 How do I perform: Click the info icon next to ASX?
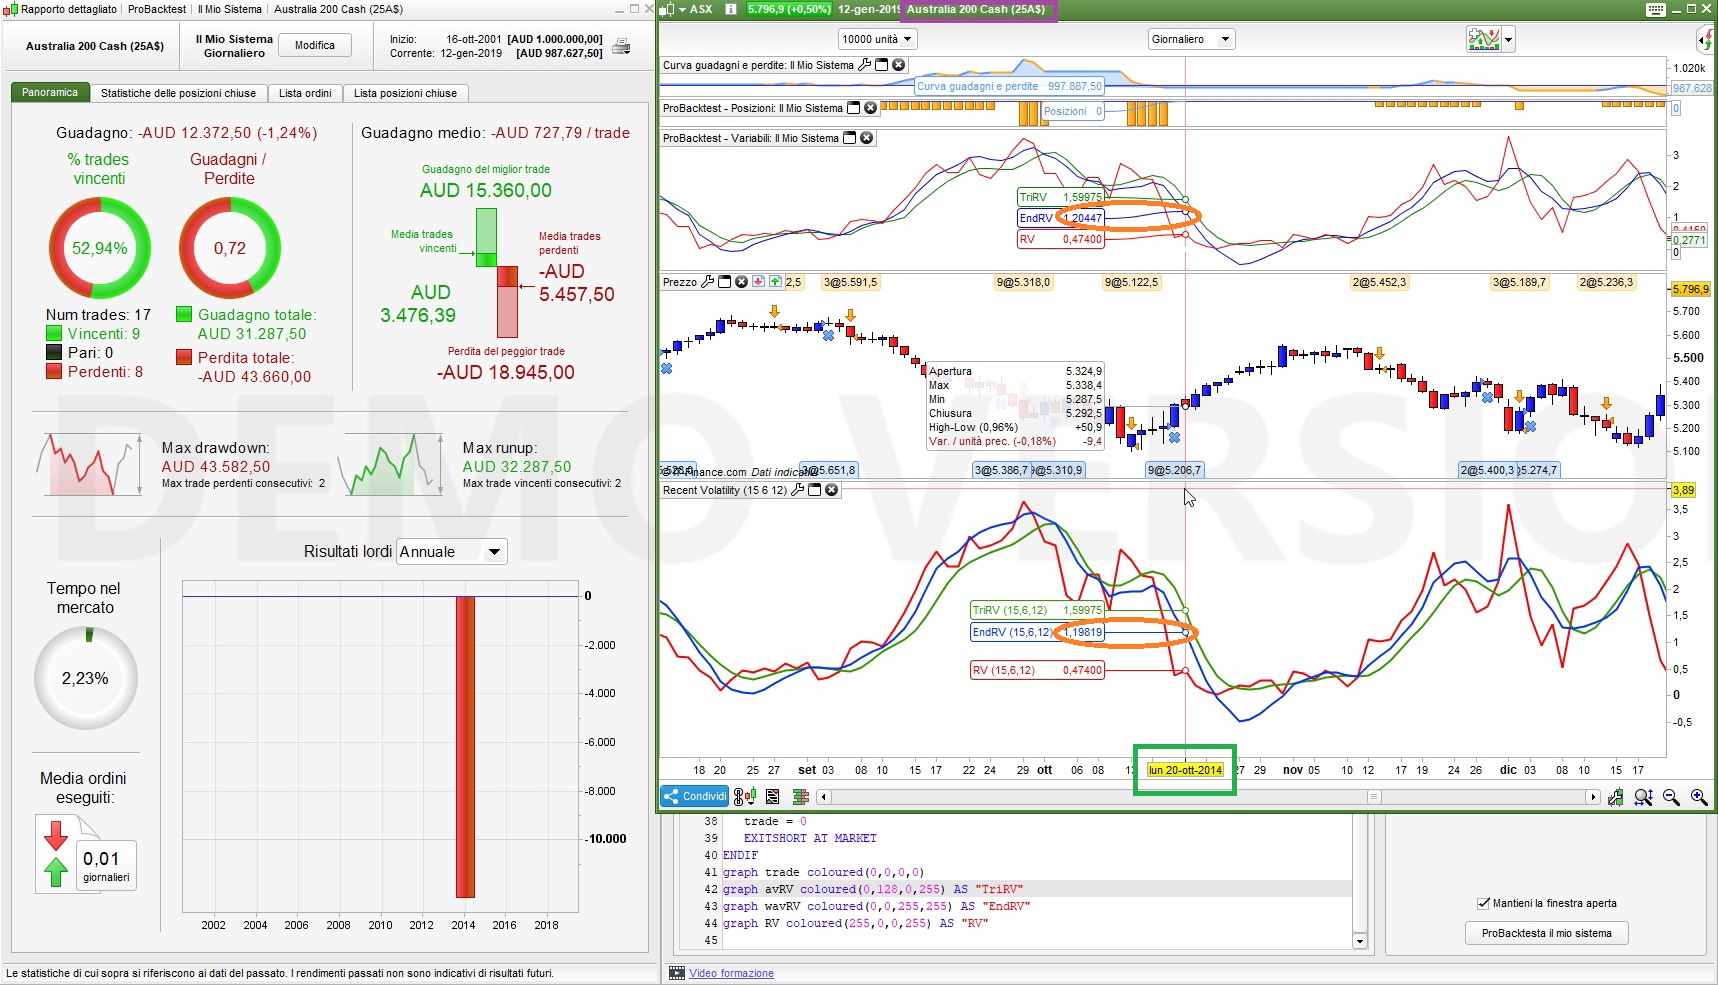pos(730,9)
